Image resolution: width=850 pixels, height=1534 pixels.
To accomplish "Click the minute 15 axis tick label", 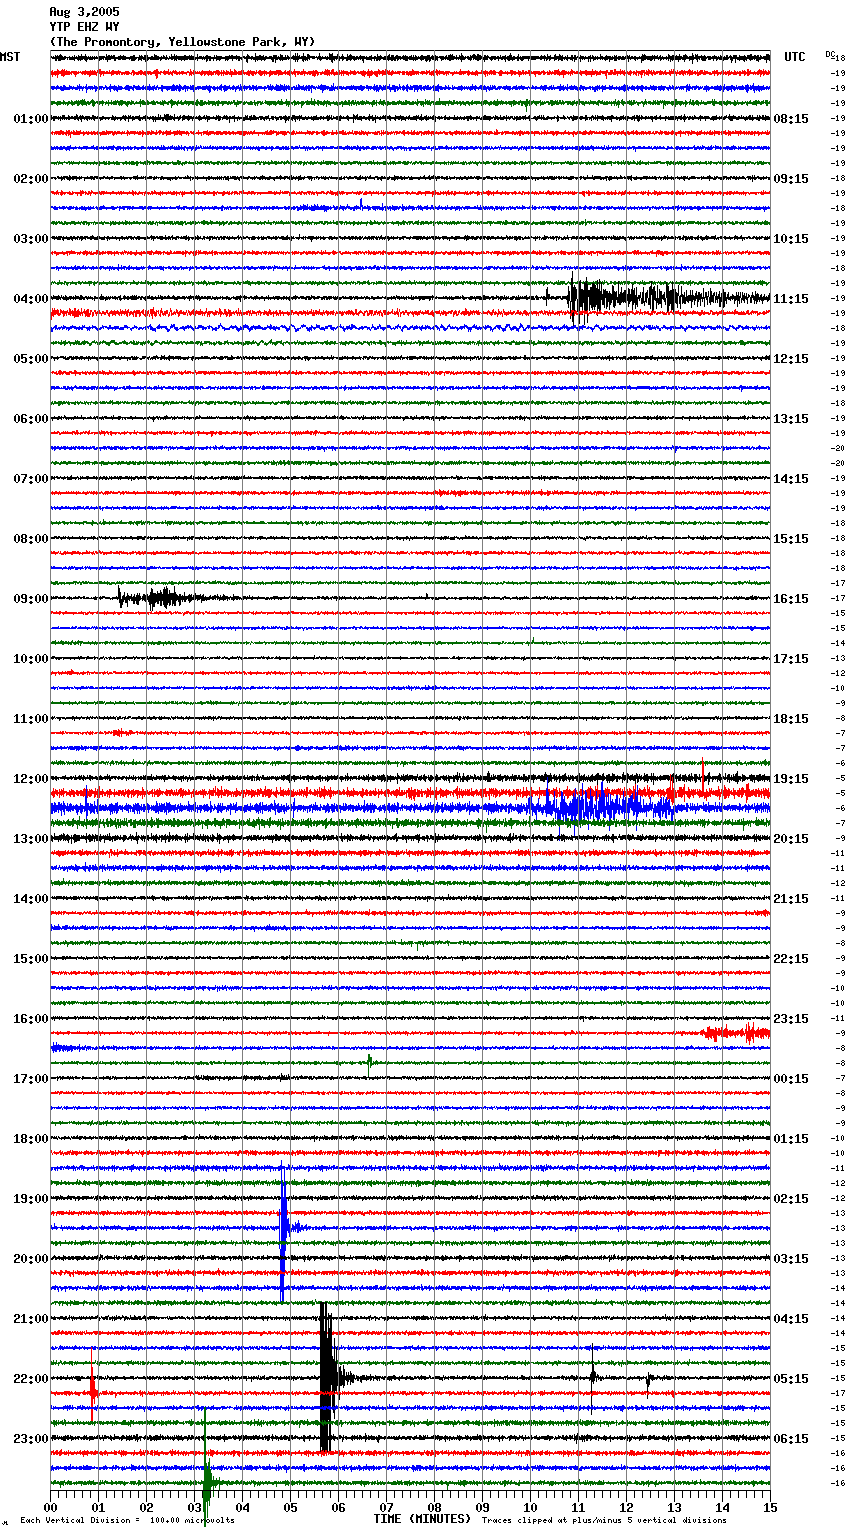I will coord(770,1507).
